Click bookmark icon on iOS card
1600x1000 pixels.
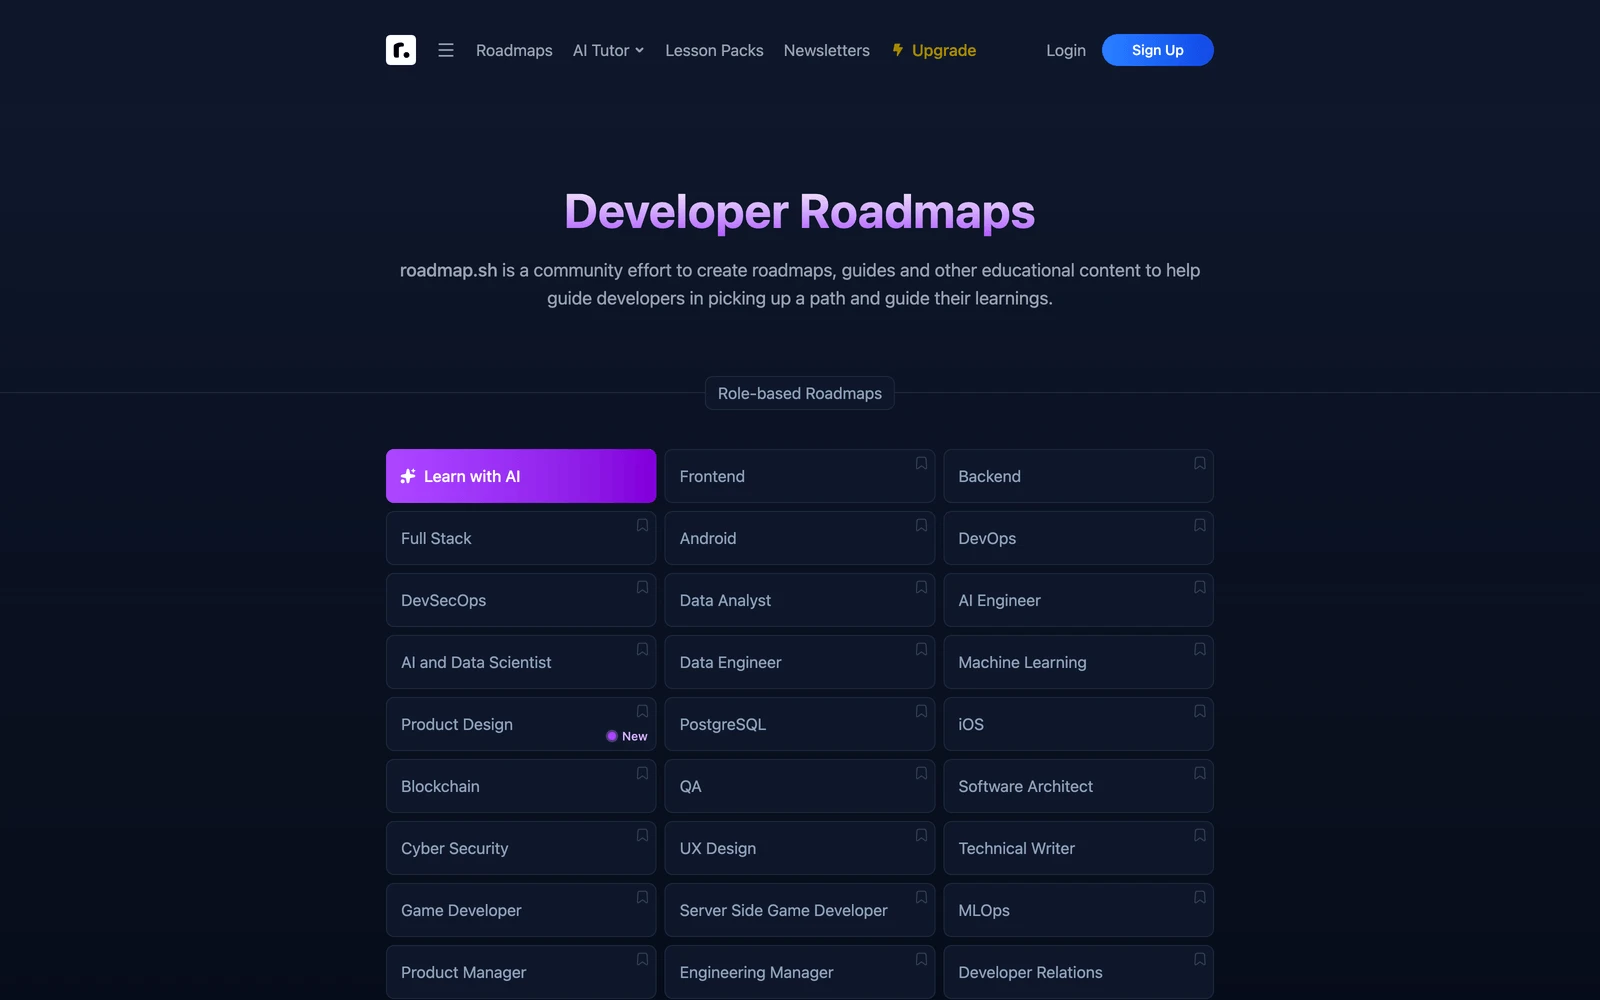(1199, 711)
